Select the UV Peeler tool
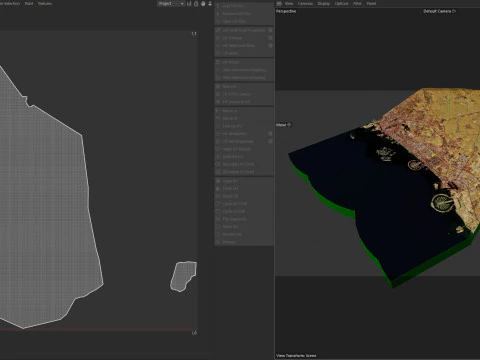 pos(244,62)
